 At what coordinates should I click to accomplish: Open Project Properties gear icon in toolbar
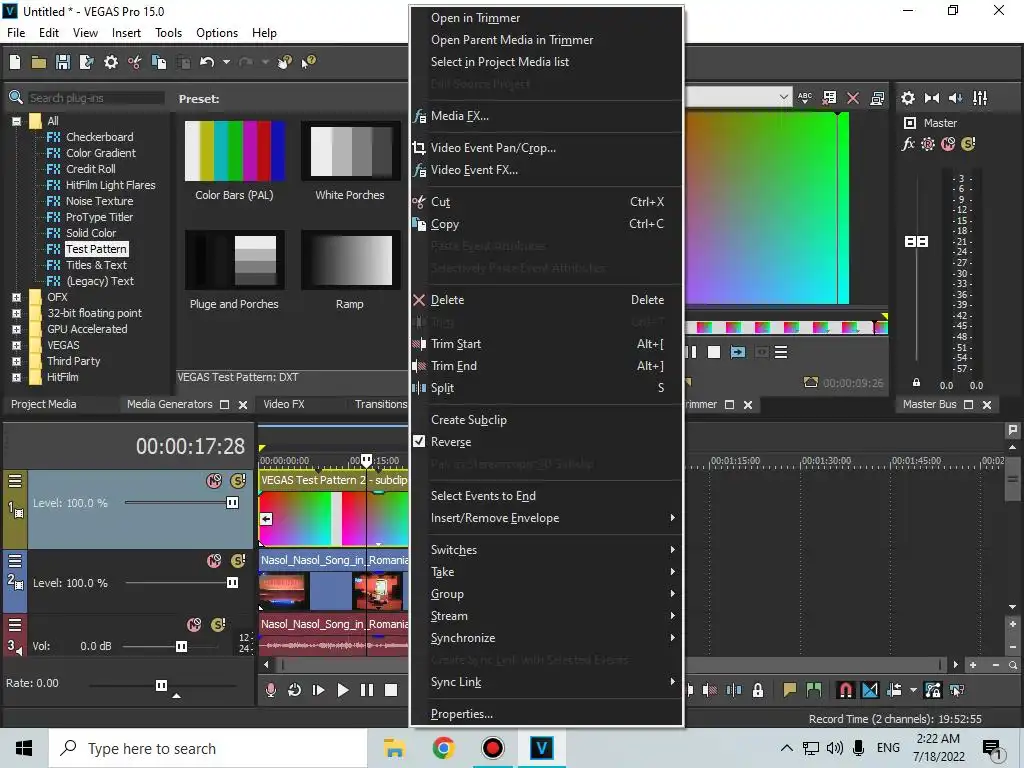111,62
